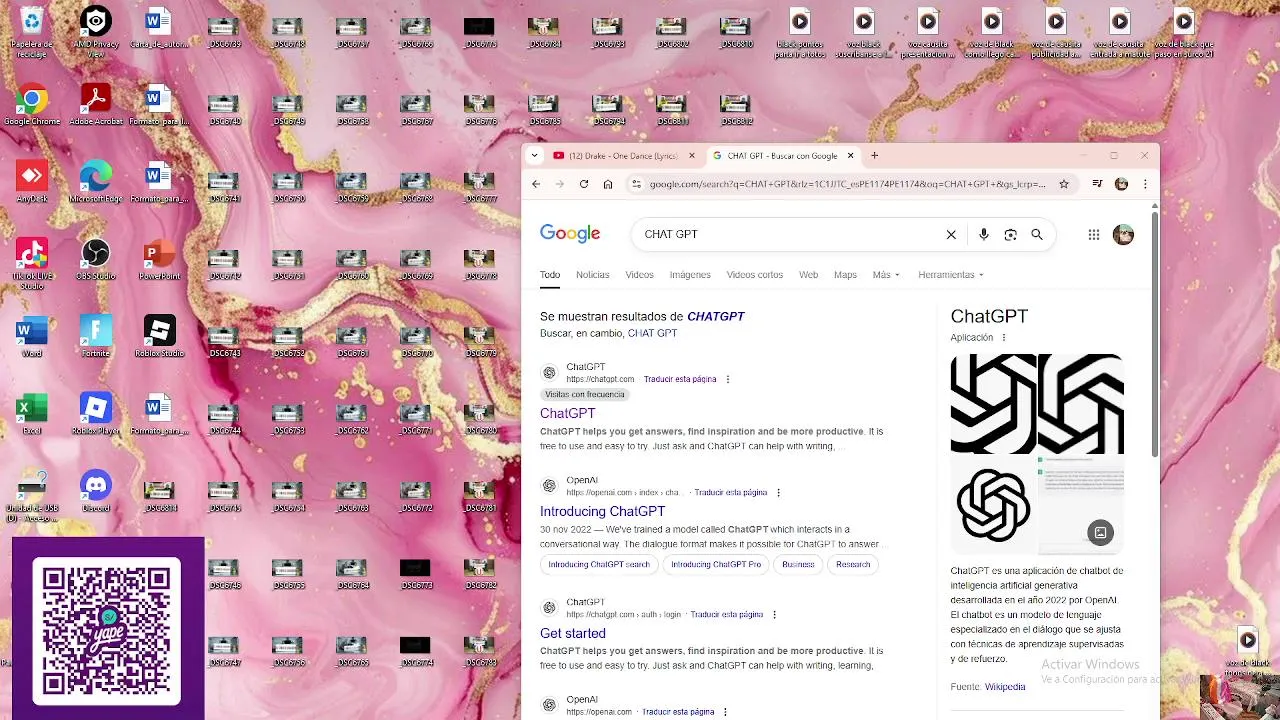Open the Word desktop shortcut

coord(31,336)
